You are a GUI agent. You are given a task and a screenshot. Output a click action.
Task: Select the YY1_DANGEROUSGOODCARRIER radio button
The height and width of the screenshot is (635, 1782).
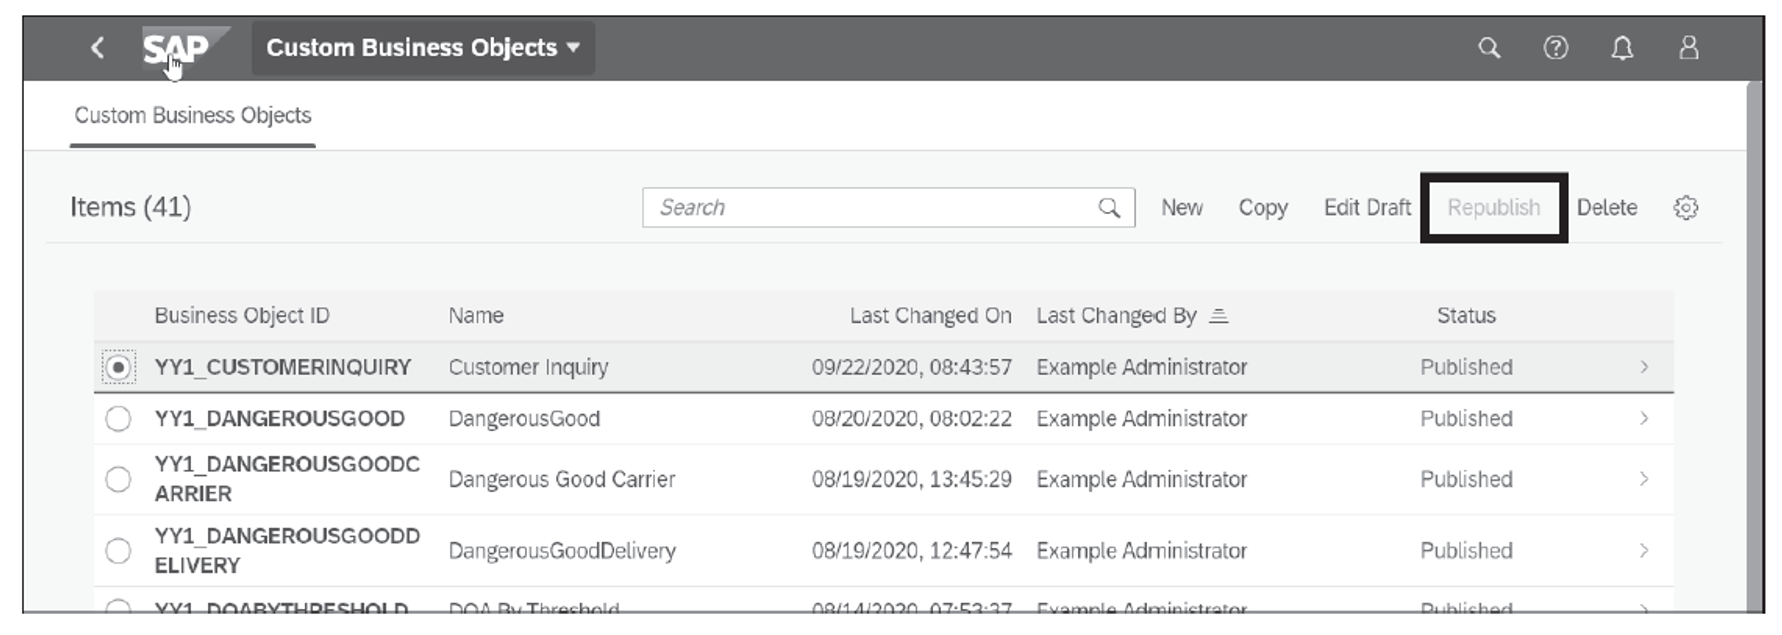point(118,479)
